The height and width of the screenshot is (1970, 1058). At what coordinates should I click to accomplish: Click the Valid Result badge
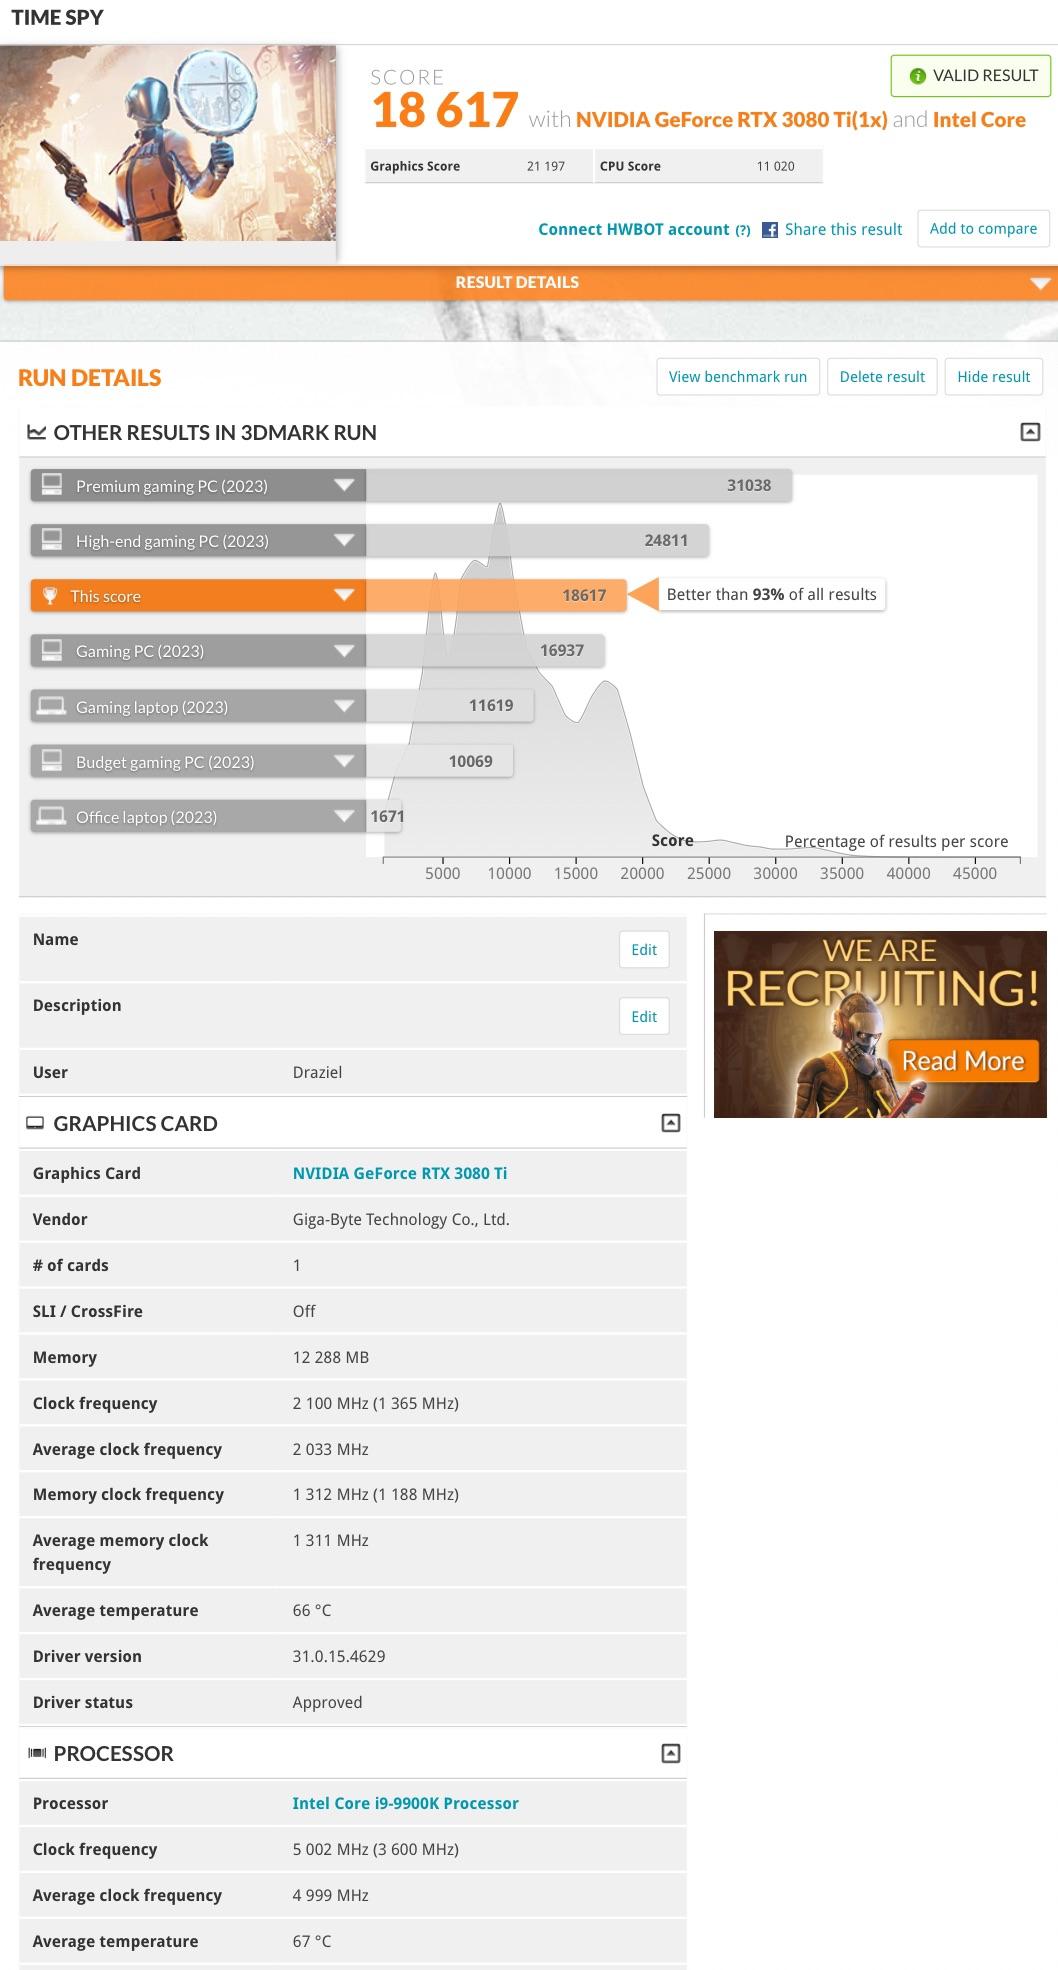click(971, 76)
